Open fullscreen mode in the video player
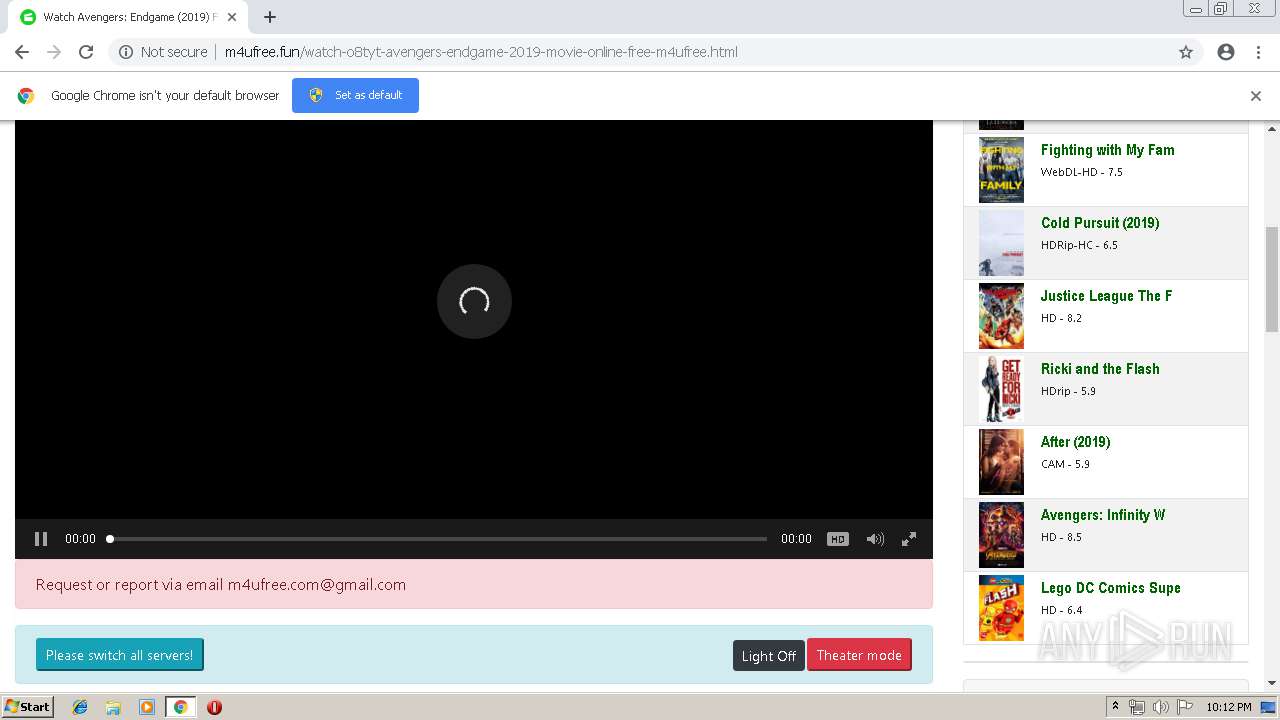1280x720 pixels. (909, 539)
